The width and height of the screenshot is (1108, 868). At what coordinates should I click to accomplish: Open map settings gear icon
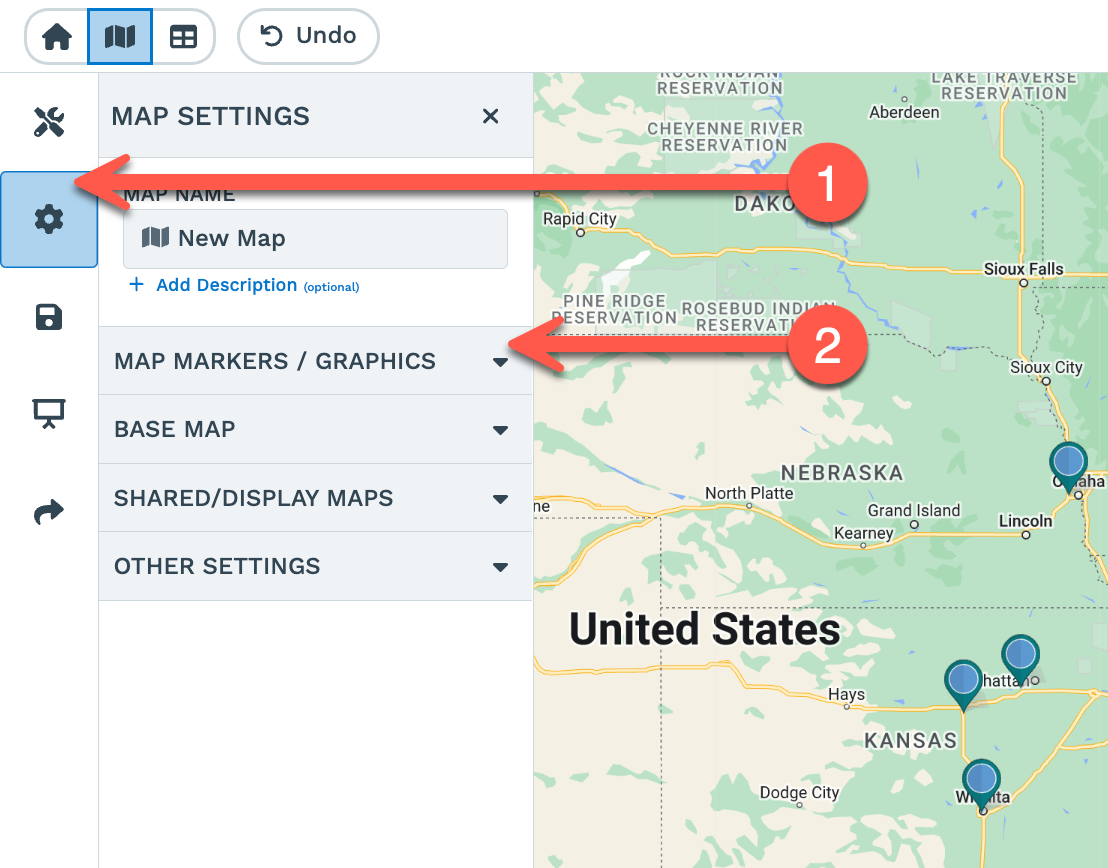point(49,219)
